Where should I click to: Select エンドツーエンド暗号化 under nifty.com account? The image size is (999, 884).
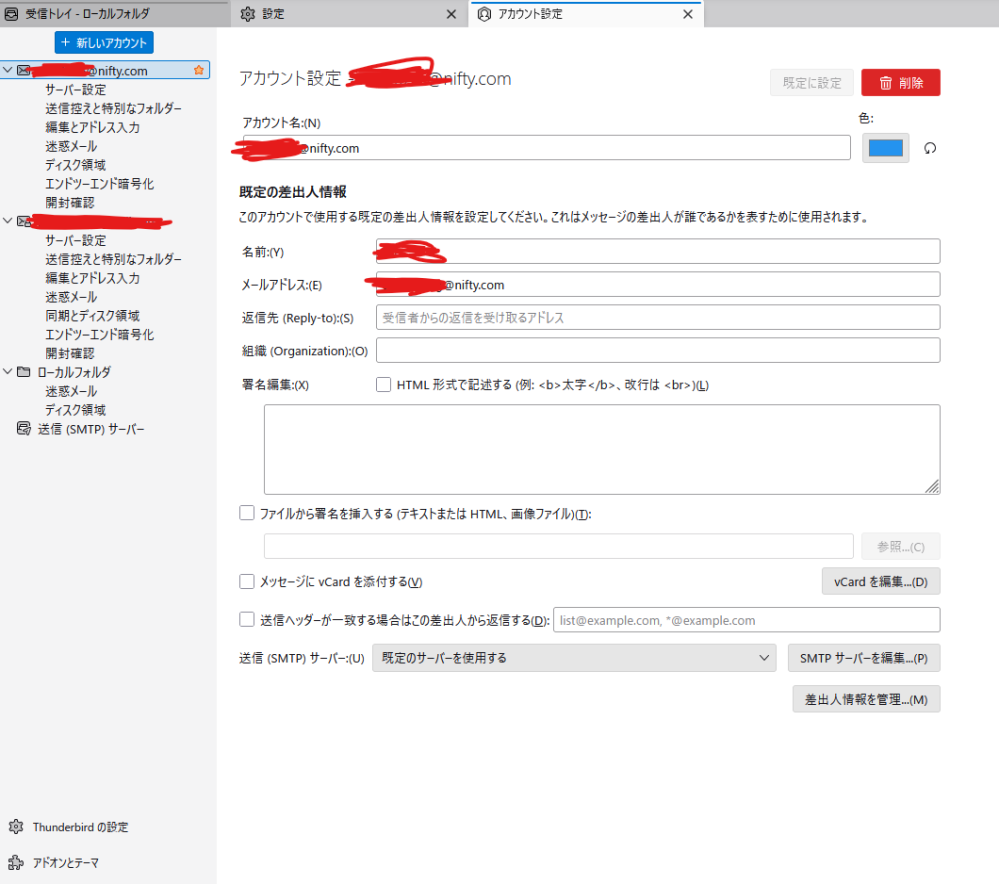coord(99,184)
